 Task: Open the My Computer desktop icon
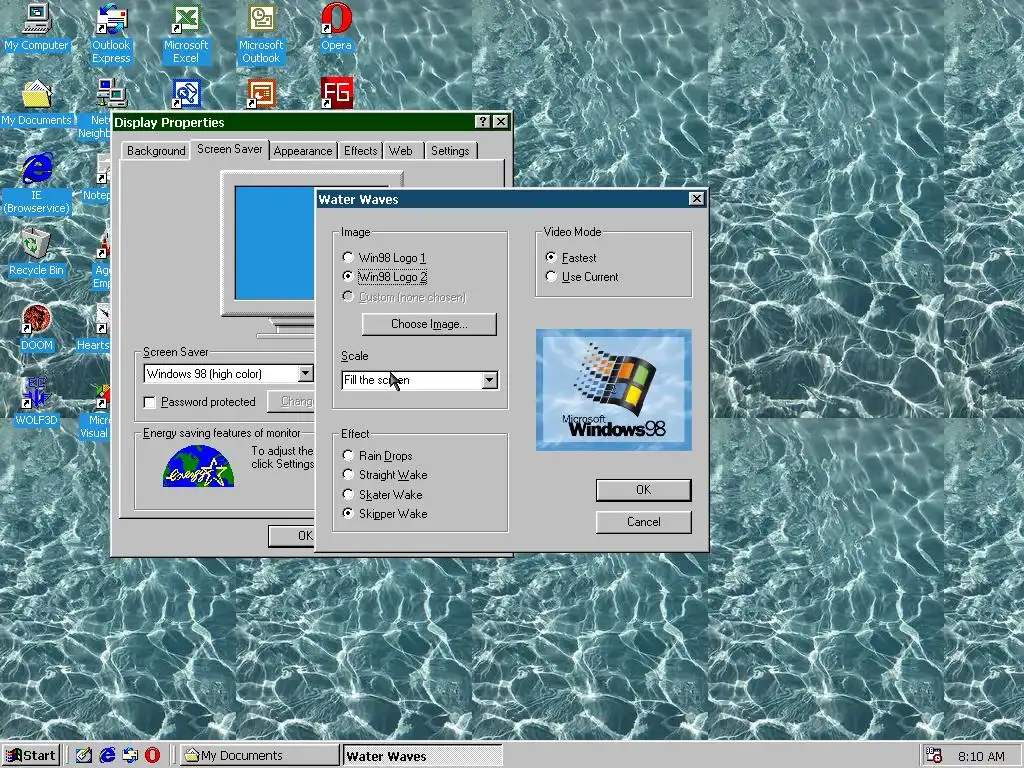pos(37,27)
